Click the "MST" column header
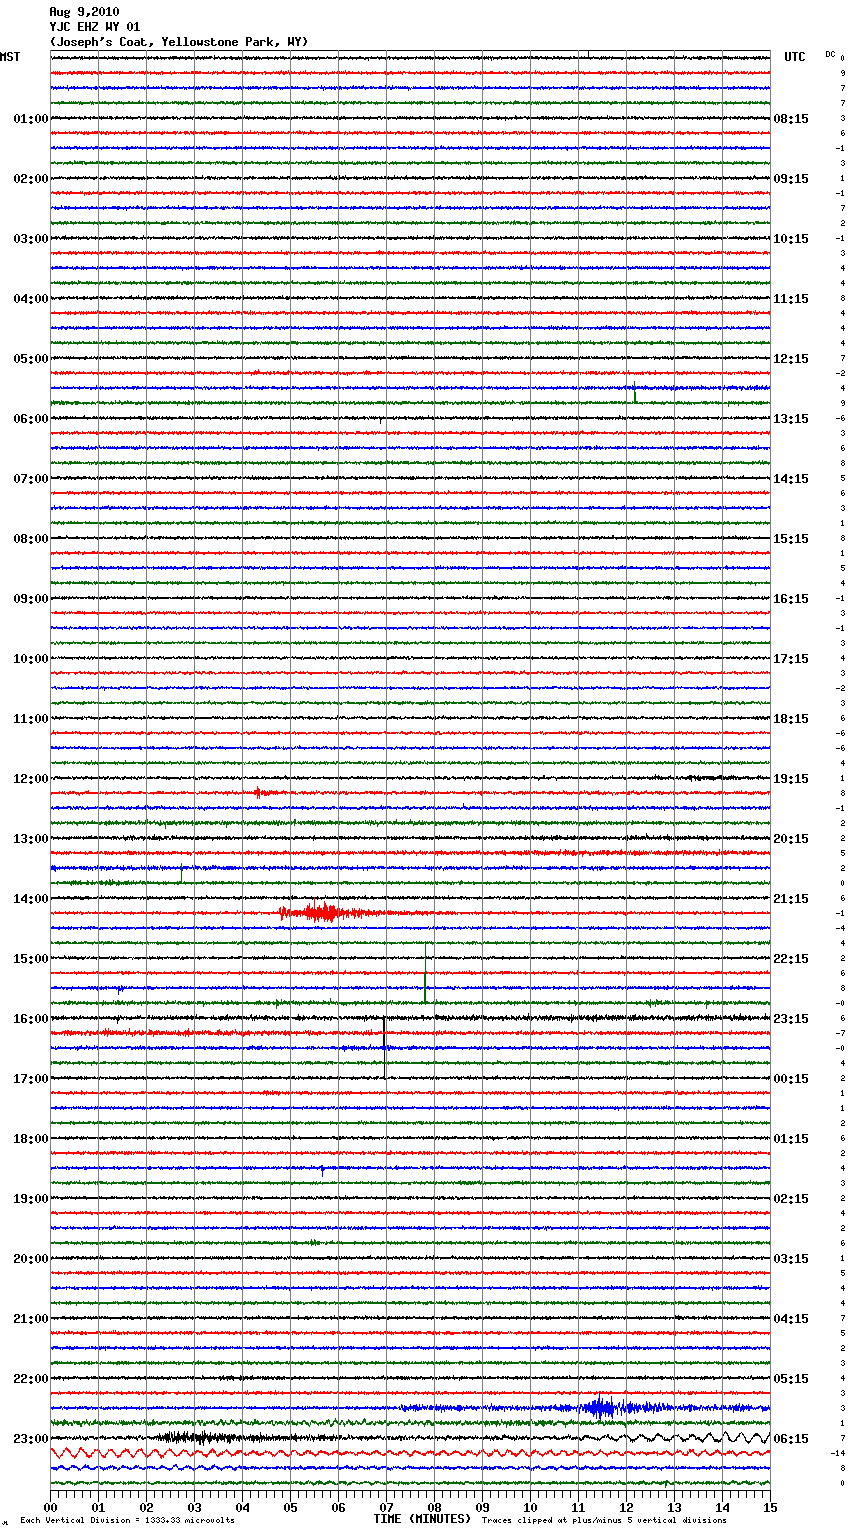This screenshot has height=1534, width=850. pos(10,57)
